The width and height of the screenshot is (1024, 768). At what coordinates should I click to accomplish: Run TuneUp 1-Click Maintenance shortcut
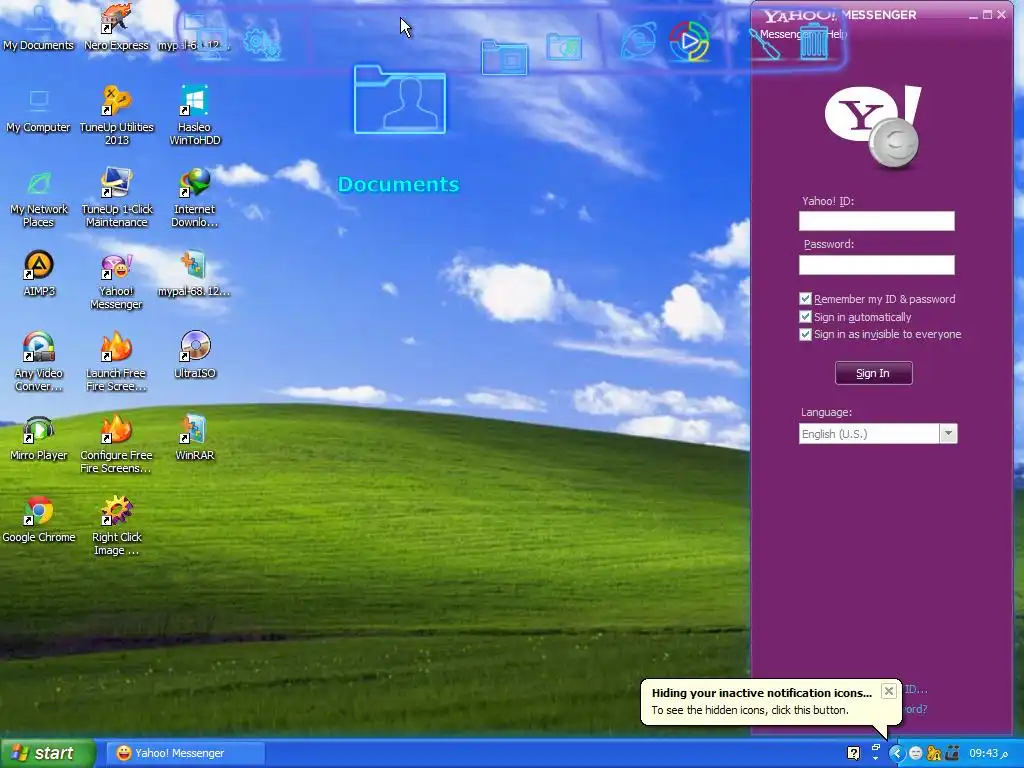116,199
